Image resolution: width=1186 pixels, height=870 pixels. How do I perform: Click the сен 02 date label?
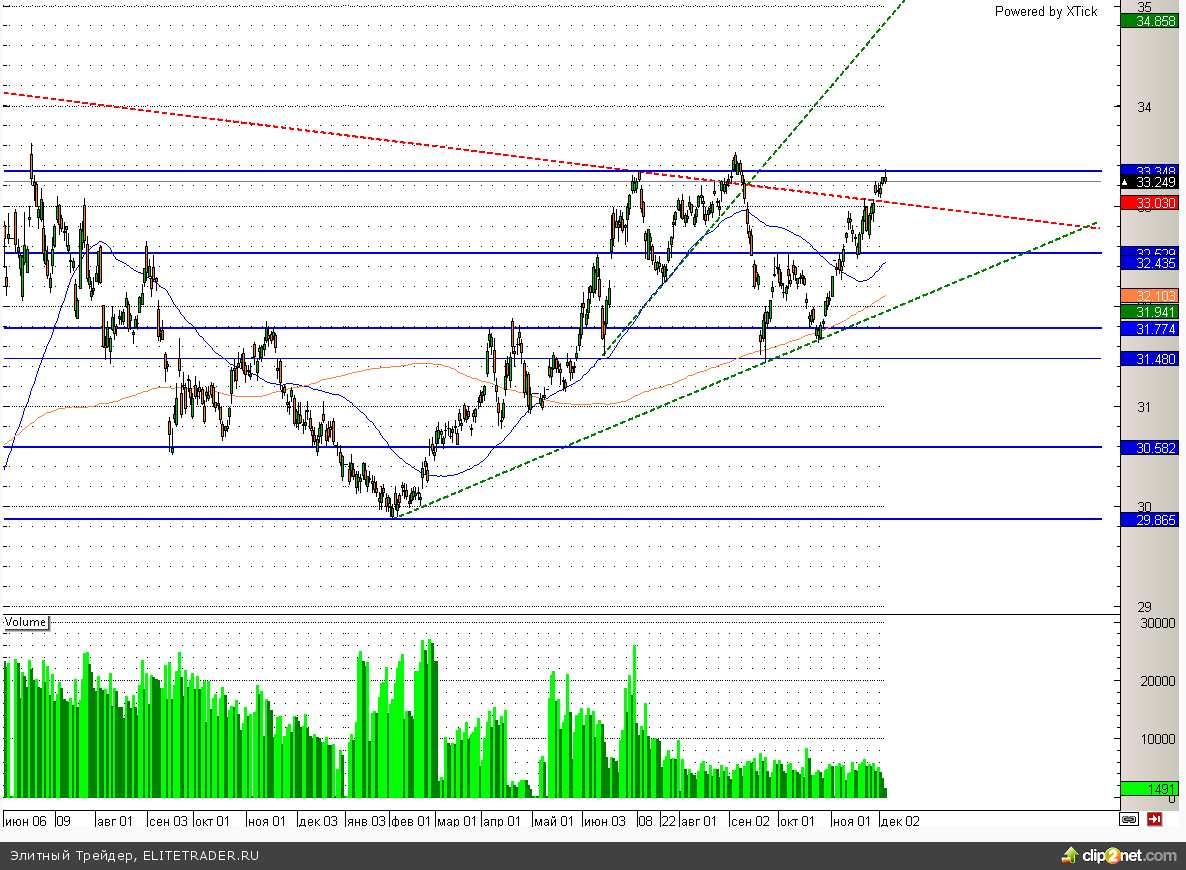point(750,821)
